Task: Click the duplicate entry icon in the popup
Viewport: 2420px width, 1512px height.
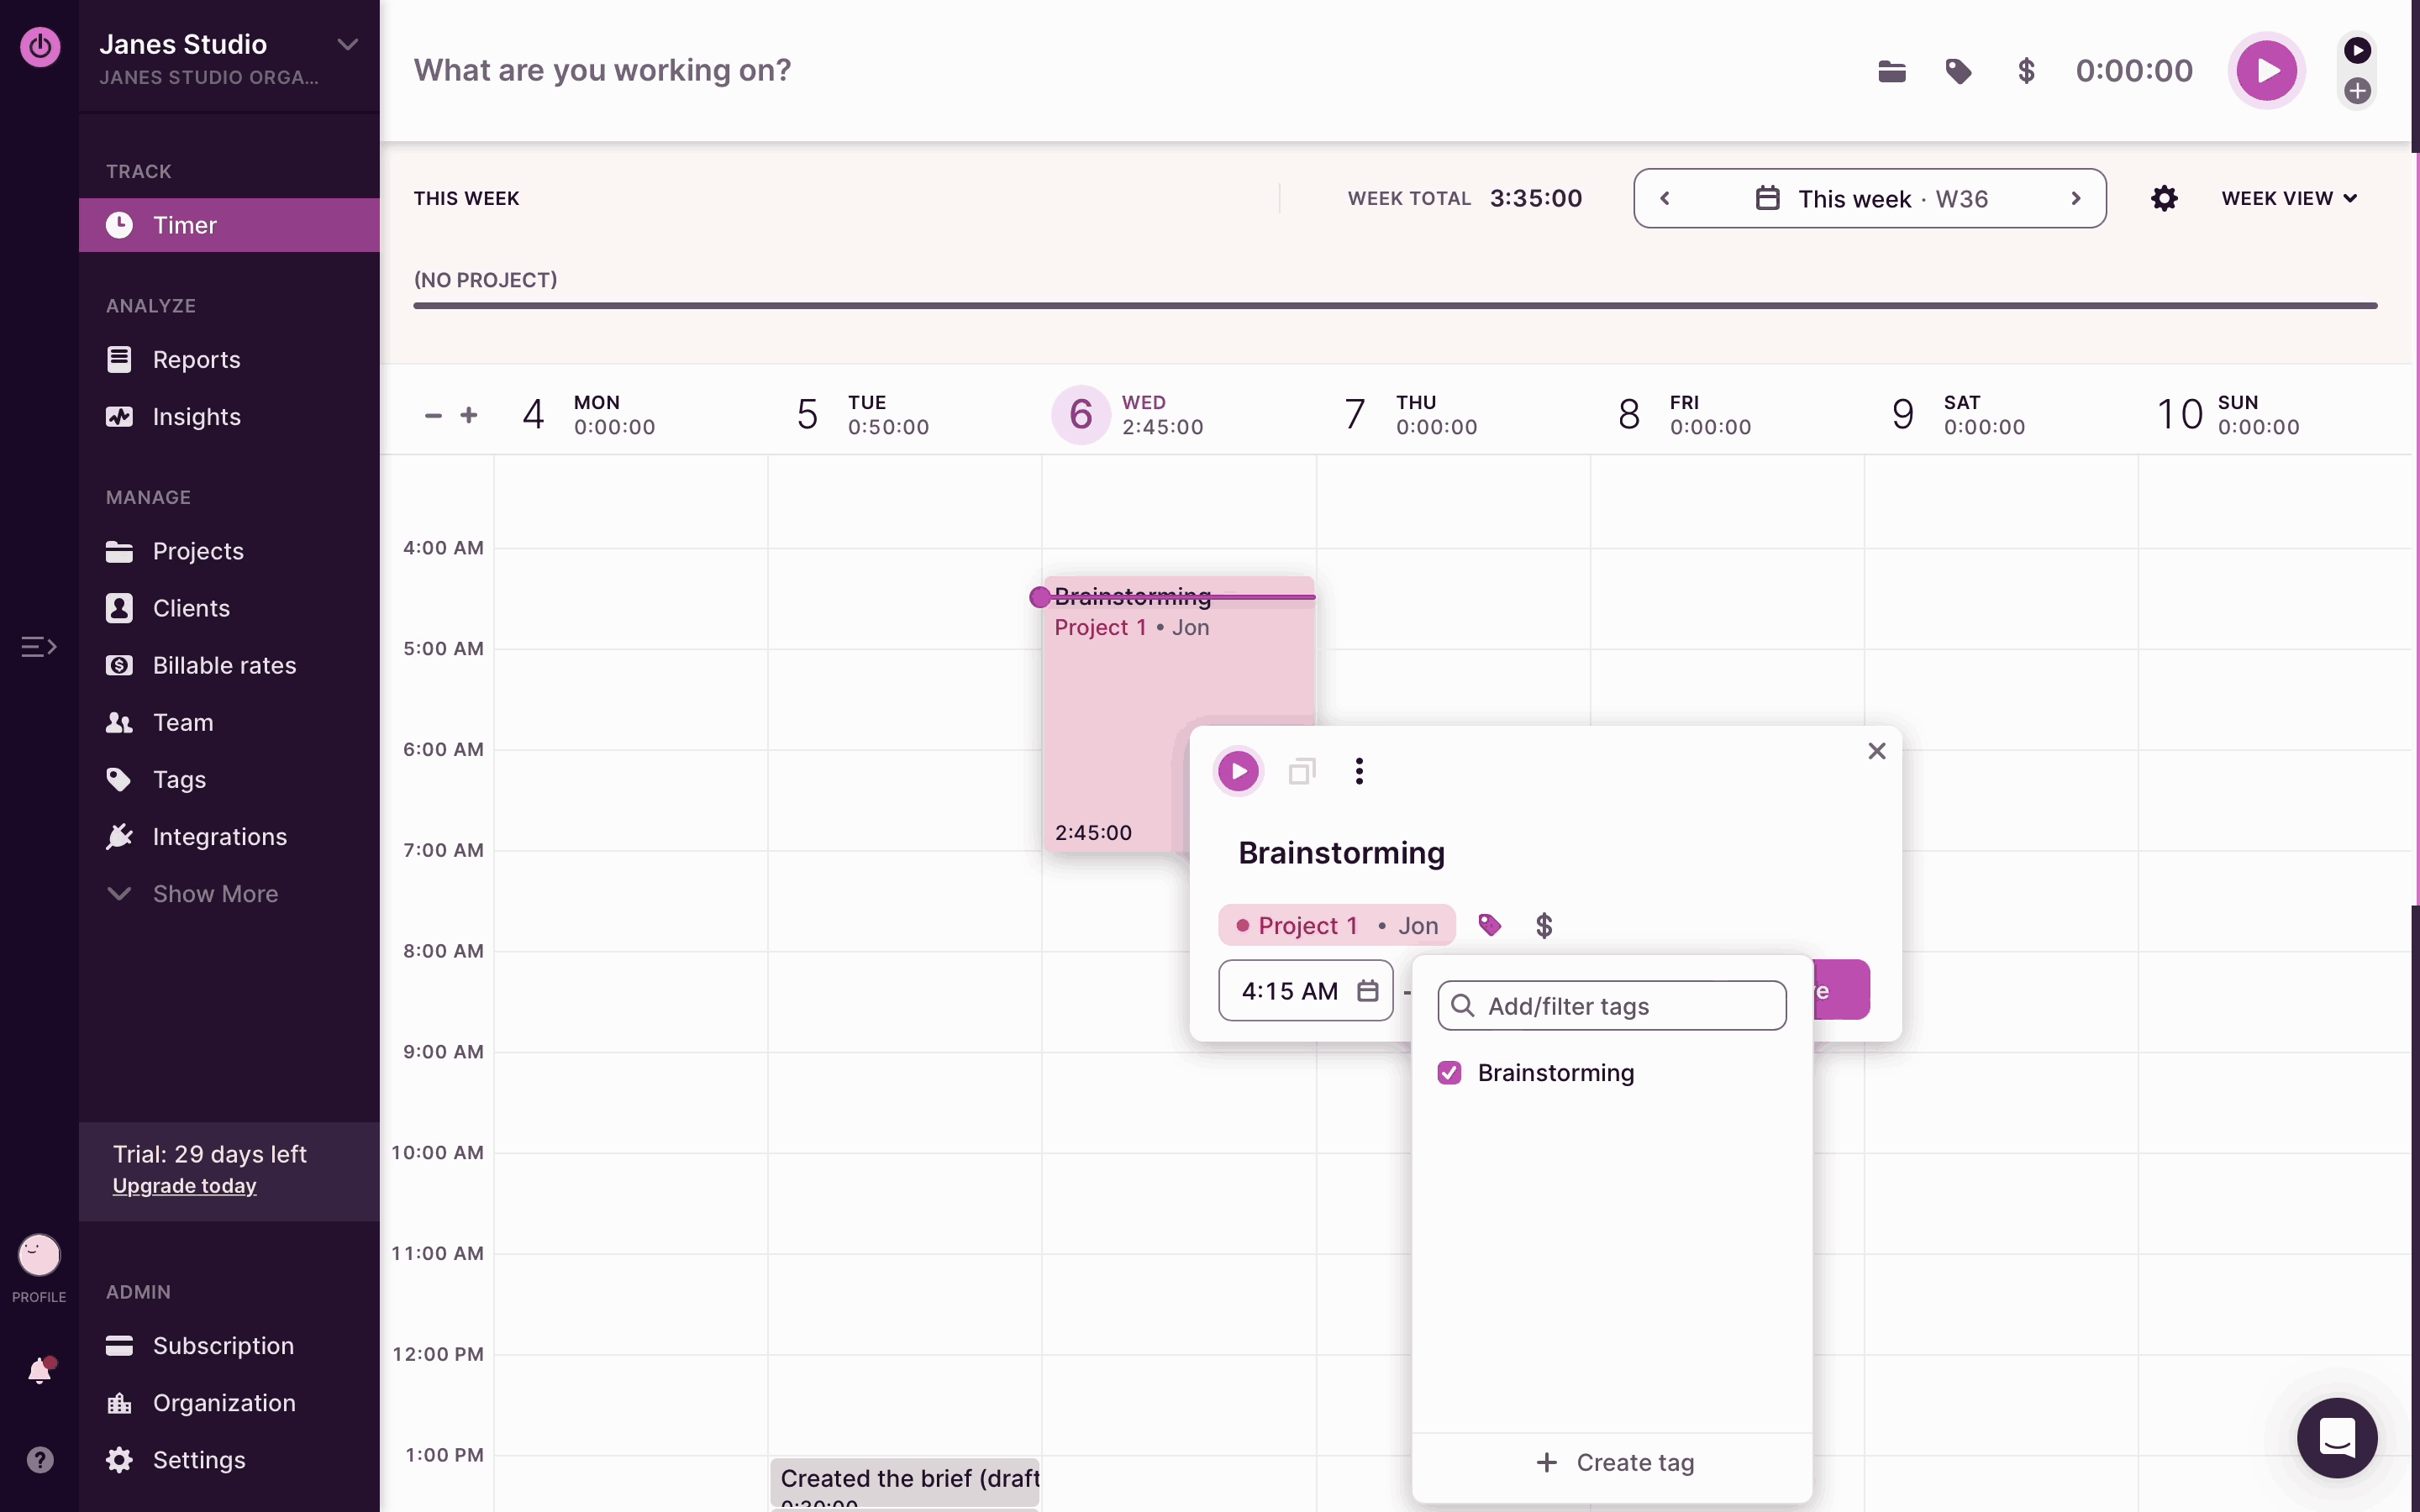Action: [x=1301, y=771]
